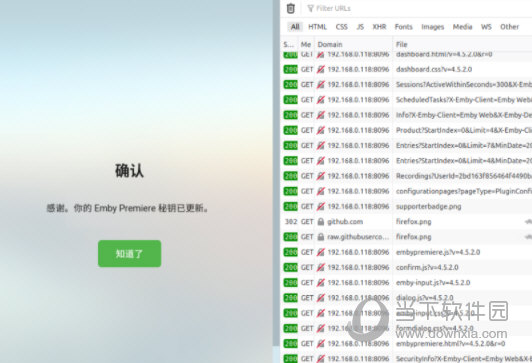Select the supporterbadge.png request row
This screenshot has height=363, width=532.
[x=406, y=207]
